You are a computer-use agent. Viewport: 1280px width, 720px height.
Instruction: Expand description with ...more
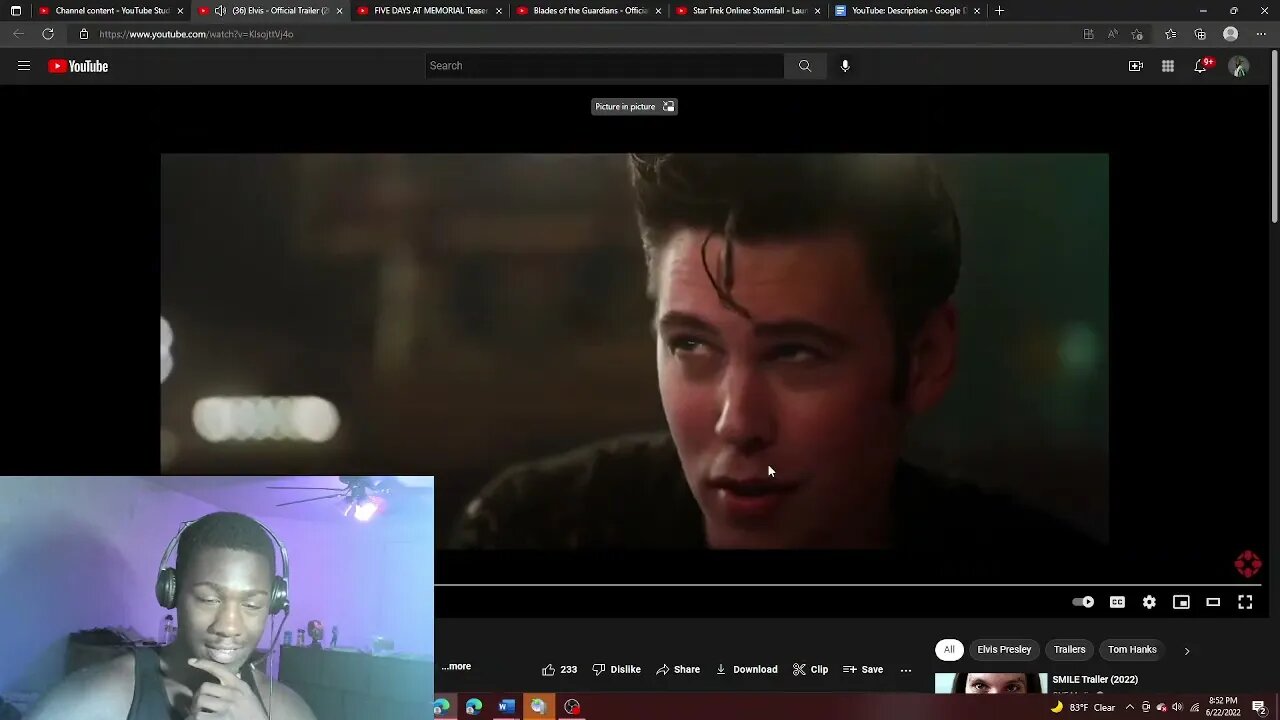coord(456,666)
